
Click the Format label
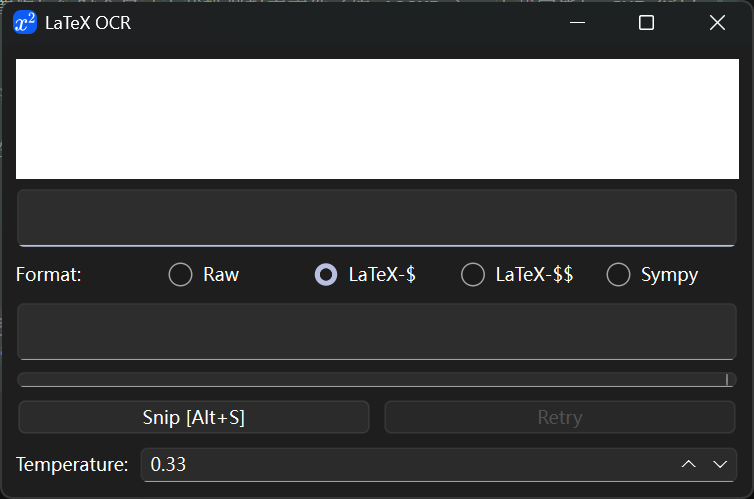[49, 275]
